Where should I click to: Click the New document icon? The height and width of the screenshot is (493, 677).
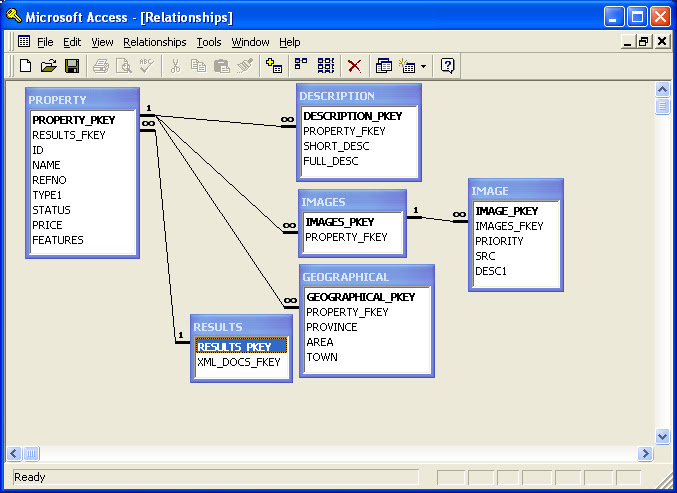(x=25, y=66)
